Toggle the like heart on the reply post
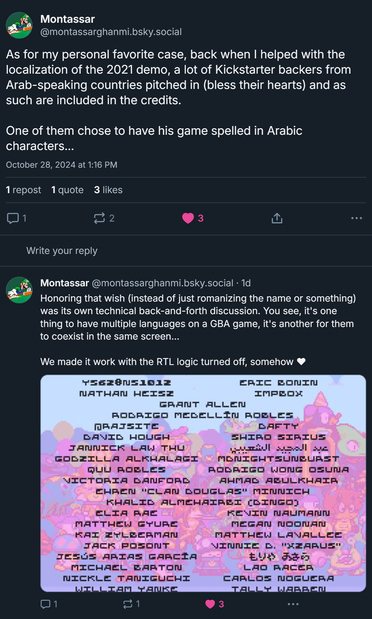Image resolution: width=372 pixels, height=619 pixels. coord(210,604)
